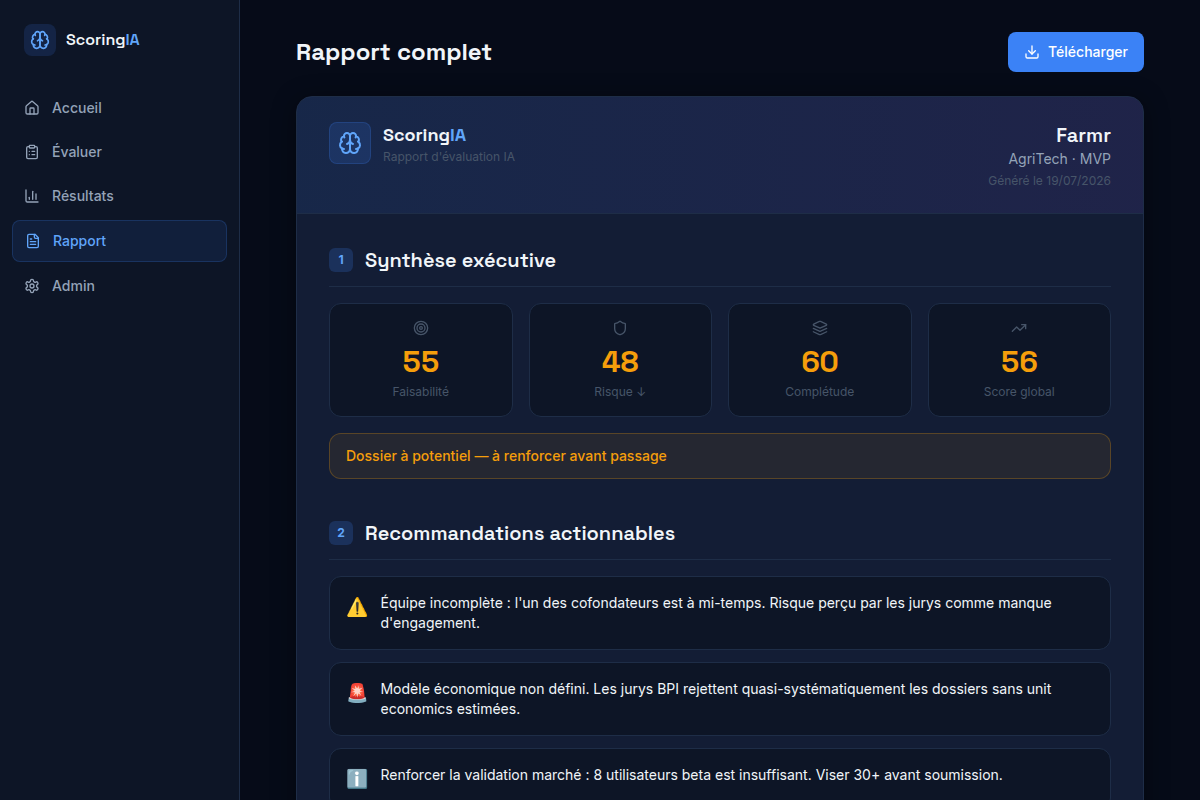1200x800 pixels.
Task: Click the score value 48
Action: coord(620,361)
